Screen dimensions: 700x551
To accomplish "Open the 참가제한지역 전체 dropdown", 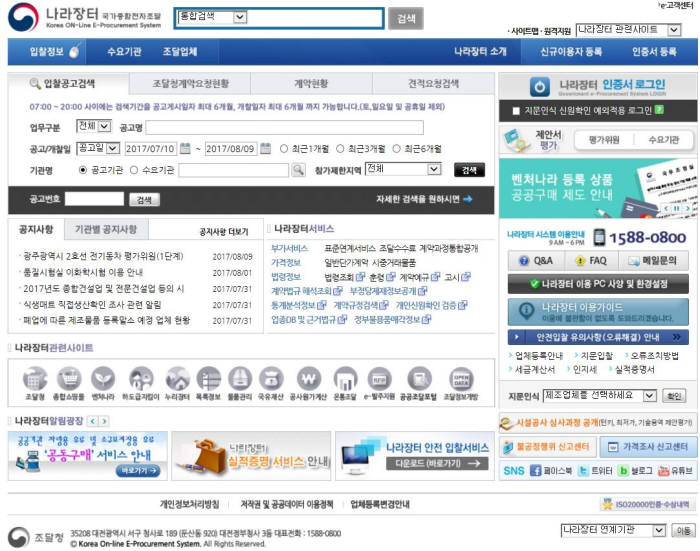I will click(x=403, y=169).
